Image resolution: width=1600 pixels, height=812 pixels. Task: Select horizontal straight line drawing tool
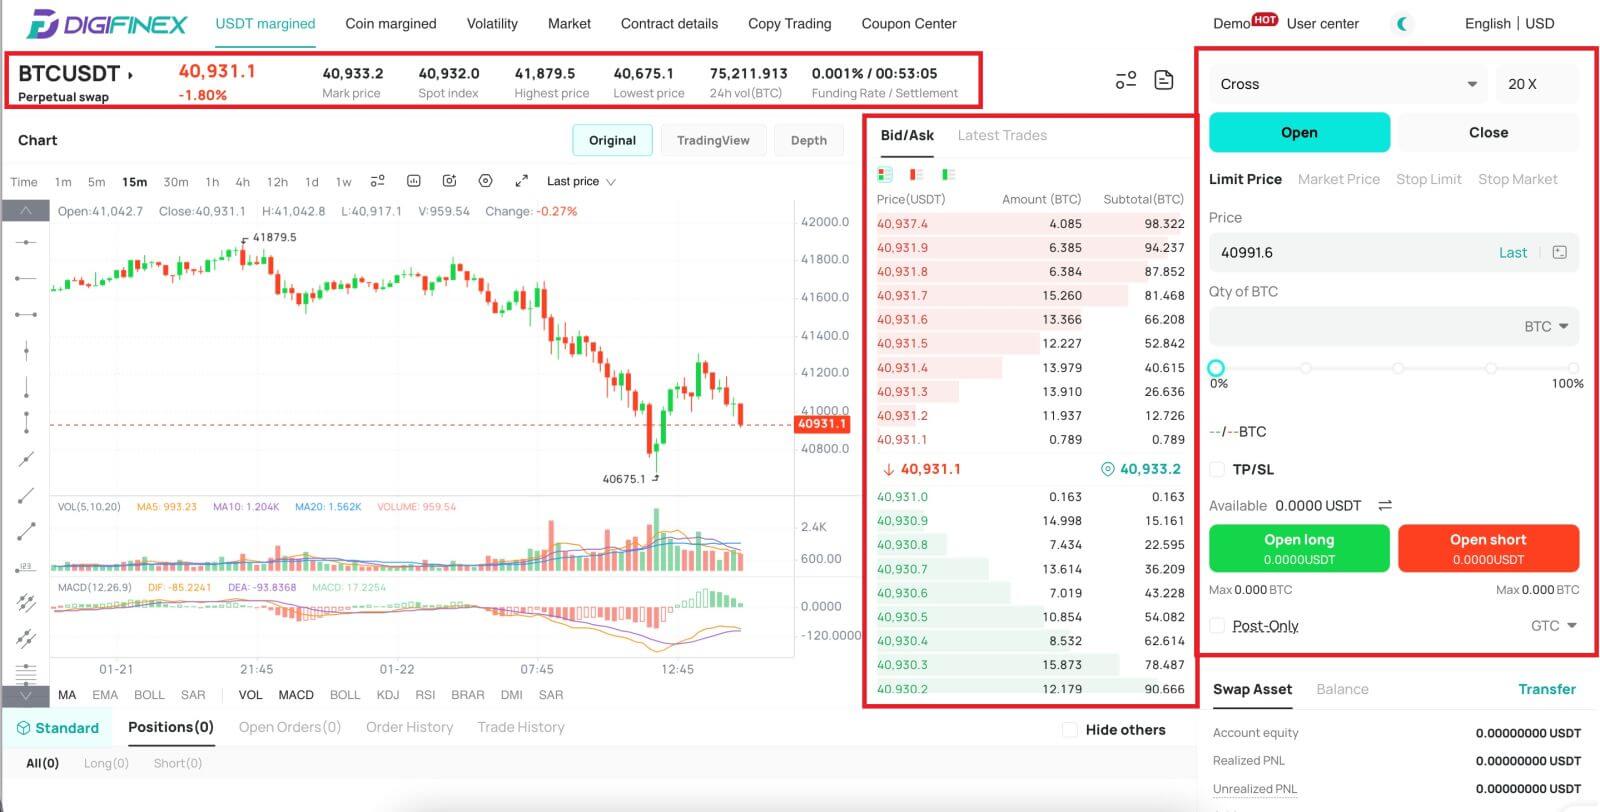pos(26,242)
